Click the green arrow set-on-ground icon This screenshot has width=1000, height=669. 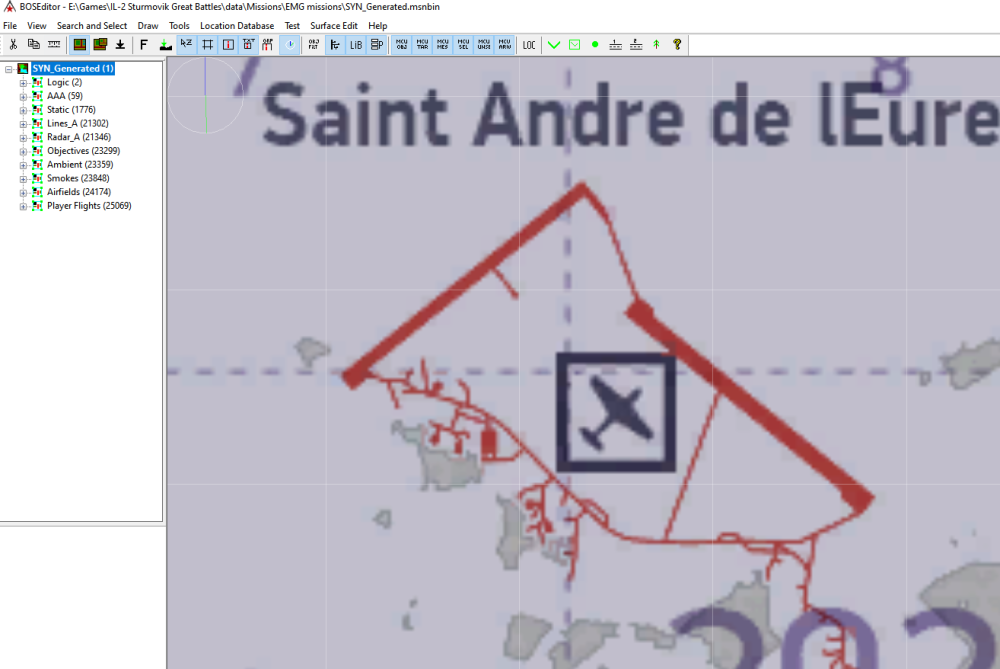pyautogui.click(x=165, y=45)
